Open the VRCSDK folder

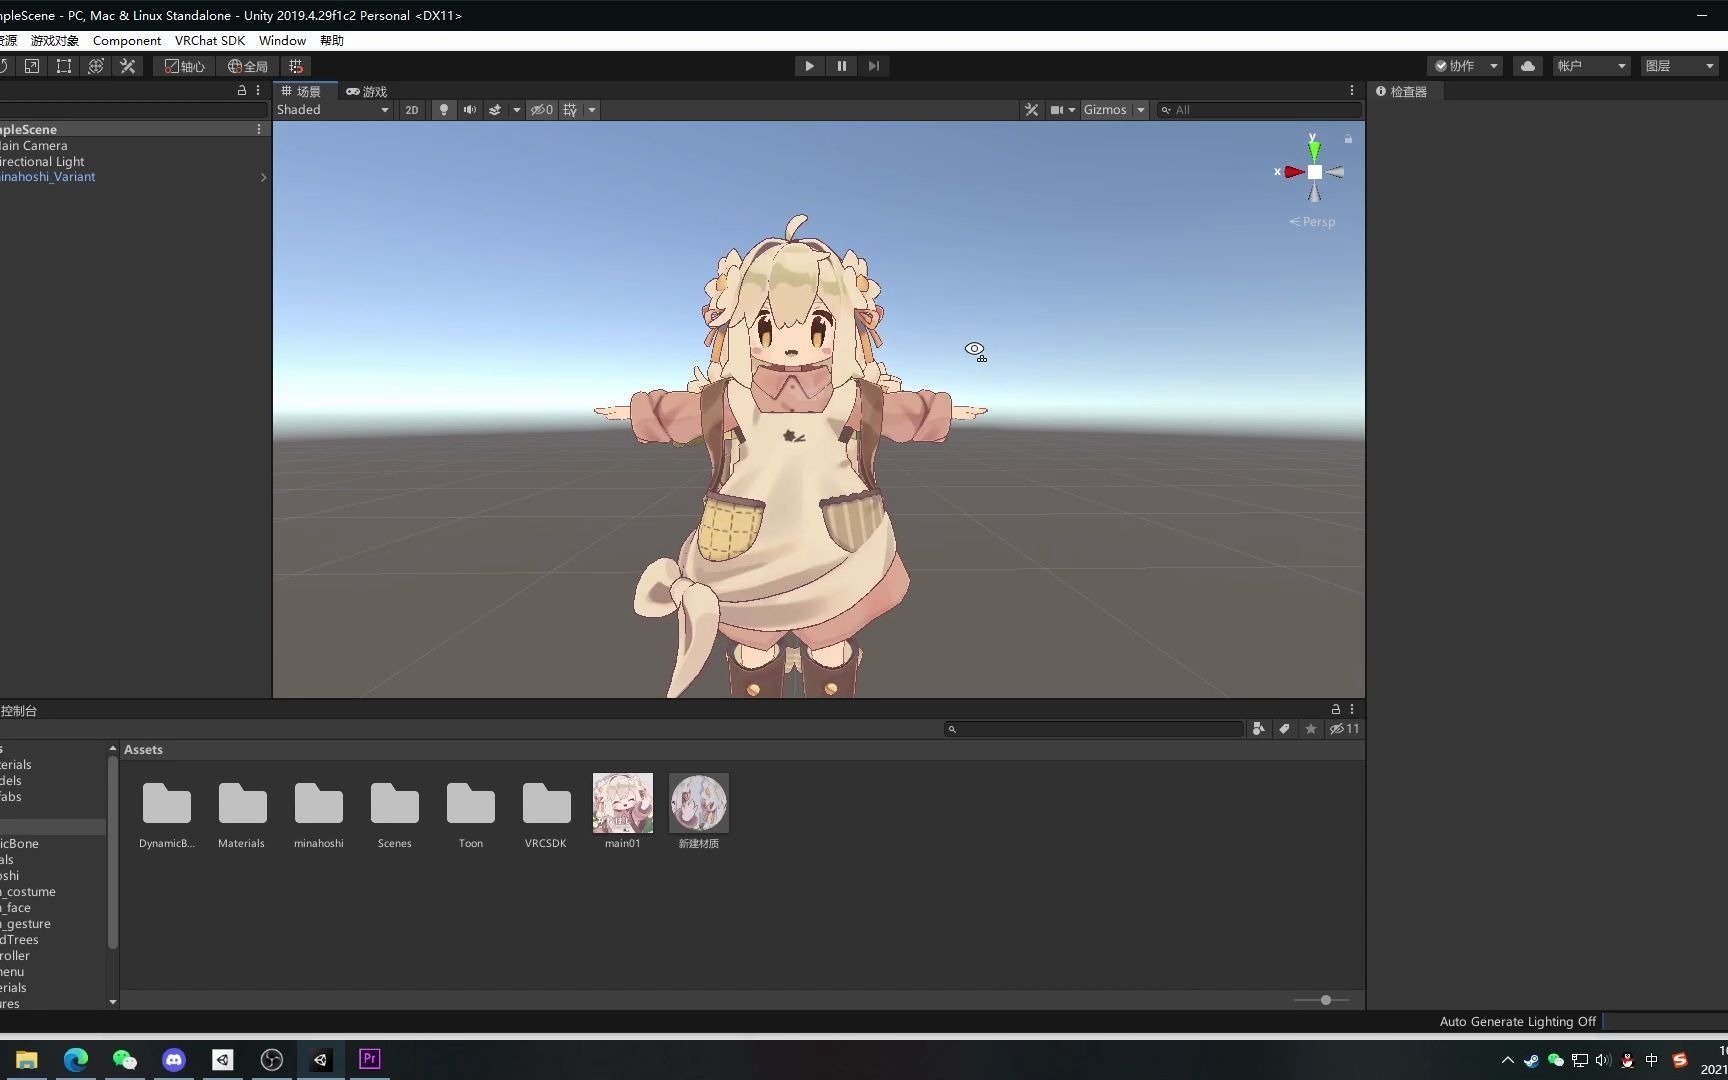[546, 812]
